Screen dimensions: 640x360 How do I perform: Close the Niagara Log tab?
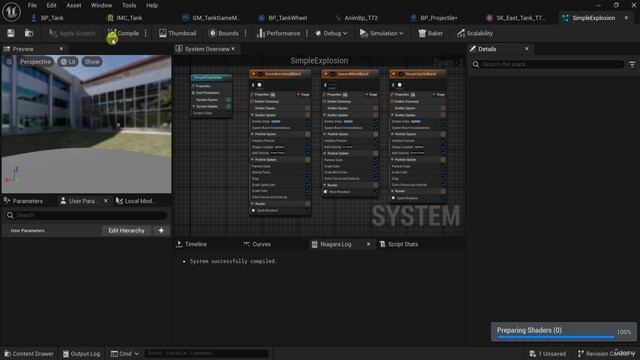[x=369, y=244]
